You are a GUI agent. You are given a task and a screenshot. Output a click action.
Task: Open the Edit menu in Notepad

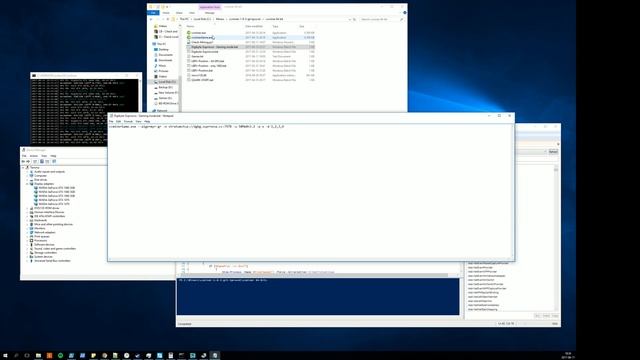pos(118,121)
